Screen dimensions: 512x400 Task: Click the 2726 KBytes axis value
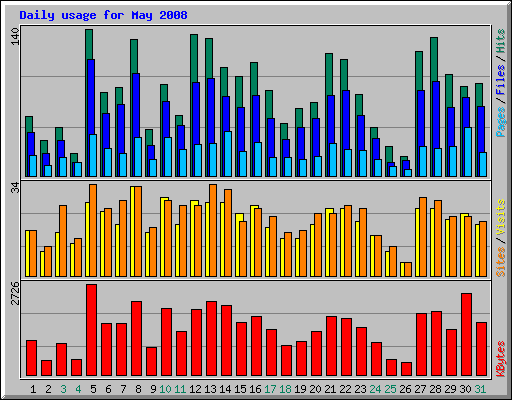coord(15,293)
